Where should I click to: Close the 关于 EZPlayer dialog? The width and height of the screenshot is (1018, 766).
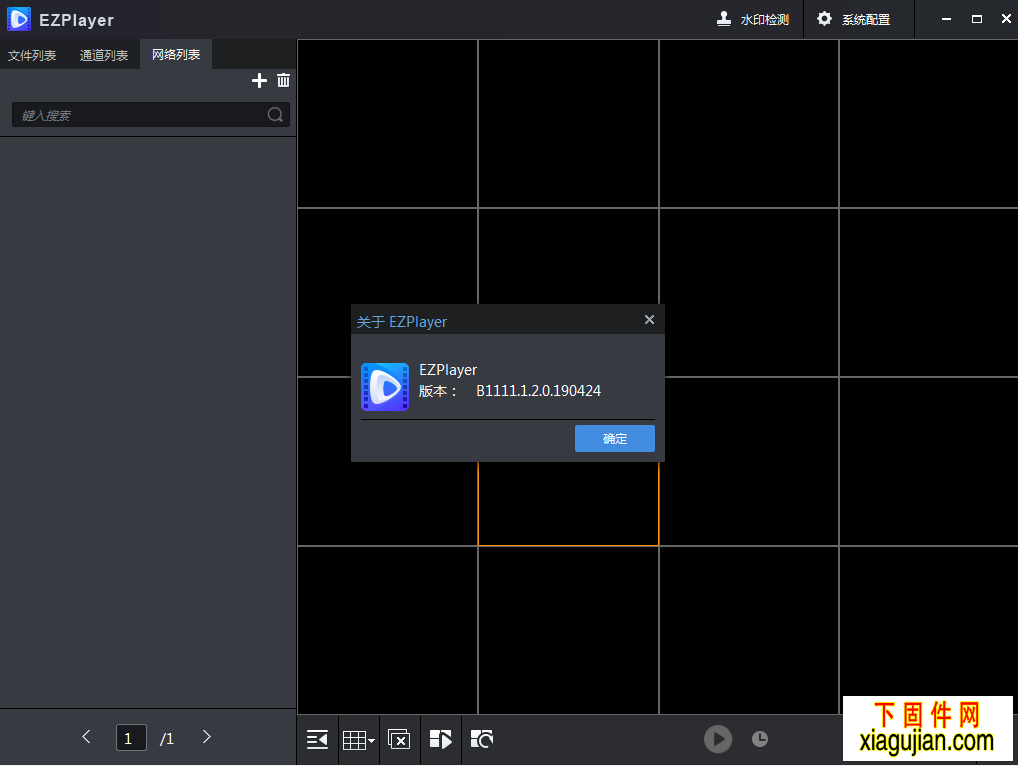(649, 319)
